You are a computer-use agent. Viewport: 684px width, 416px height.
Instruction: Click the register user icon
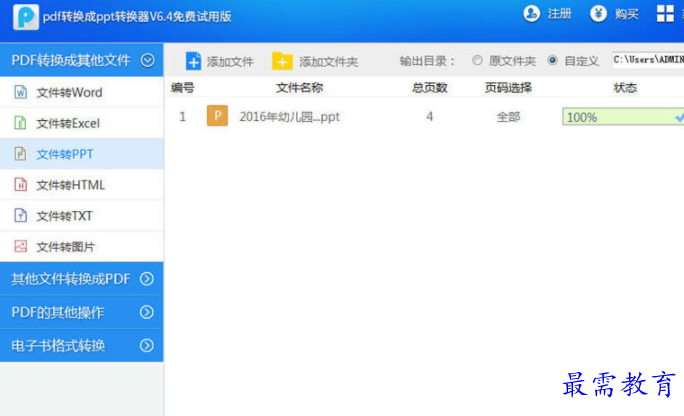point(531,14)
